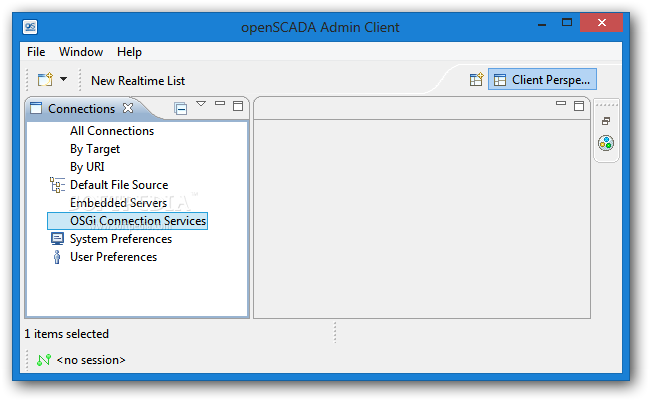Select By URI tree item
The height and width of the screenshot is (401, 650).
tap(87, 167)
